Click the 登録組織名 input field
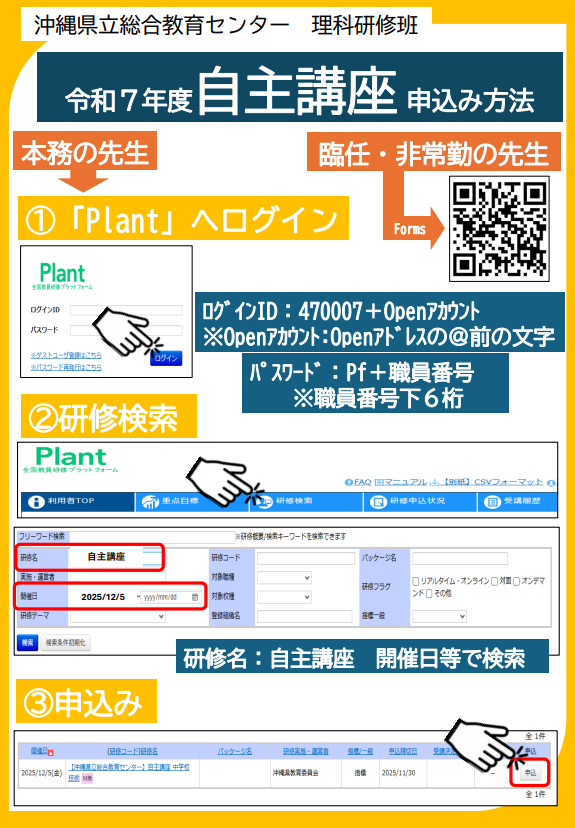The width and height of the screenshot is (575, 828). pos(304,616)
